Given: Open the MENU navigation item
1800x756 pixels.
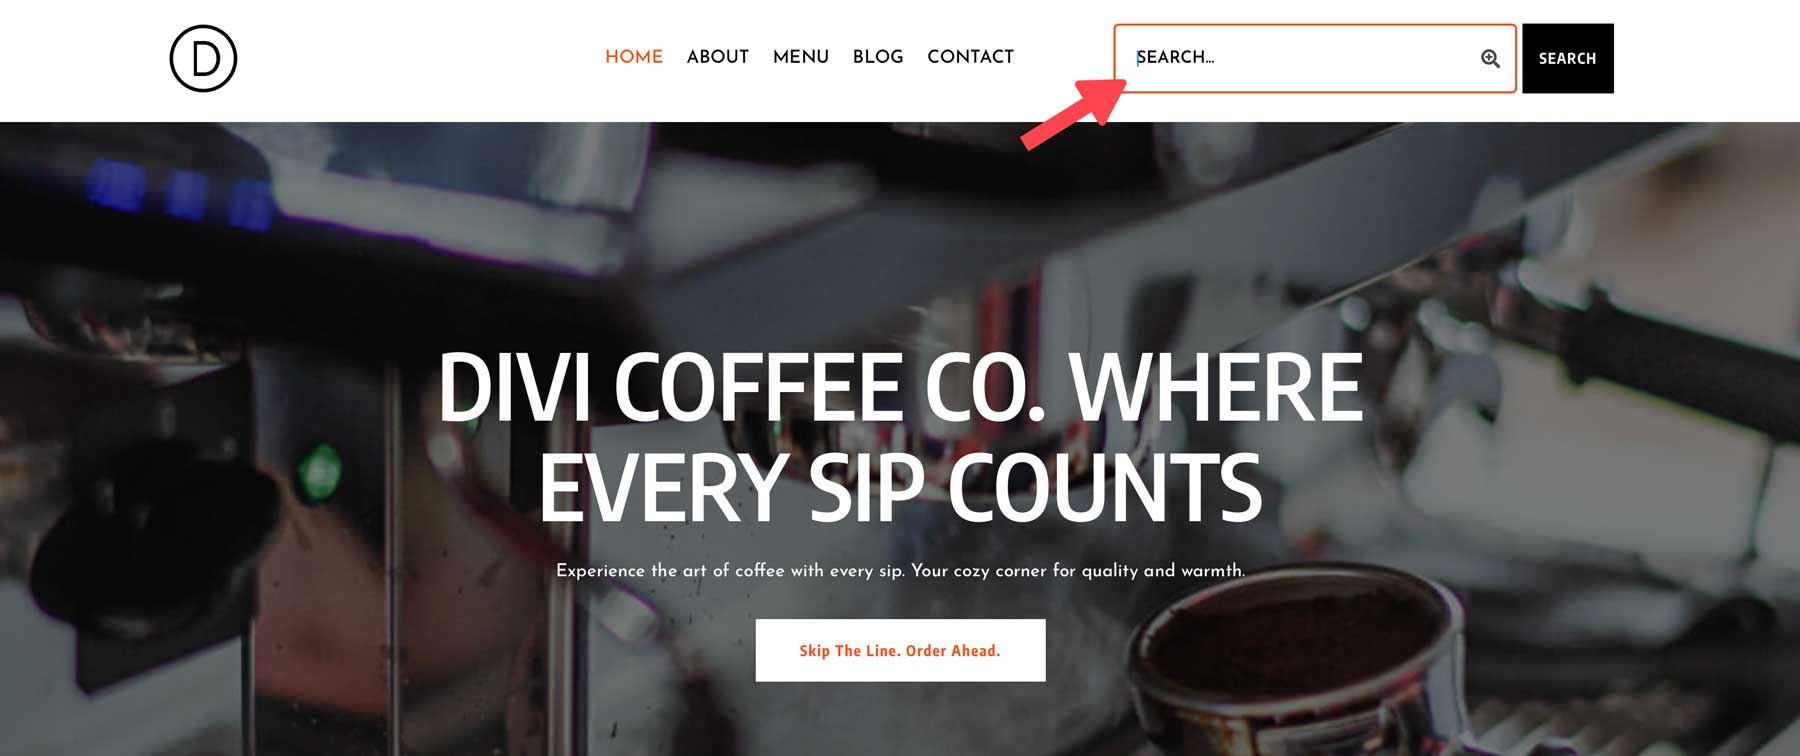Looking at the screenshot, I should pos(801,57).
